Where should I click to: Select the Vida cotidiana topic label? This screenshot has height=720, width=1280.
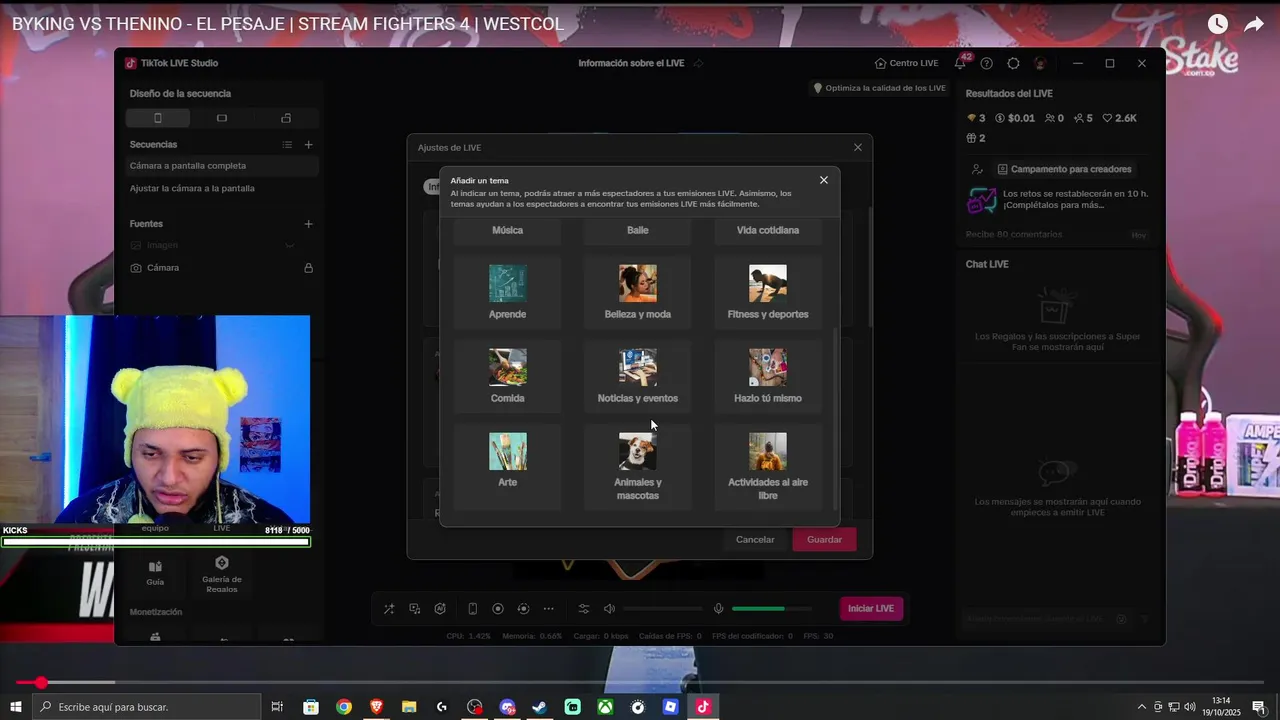[x=767, y=230]
